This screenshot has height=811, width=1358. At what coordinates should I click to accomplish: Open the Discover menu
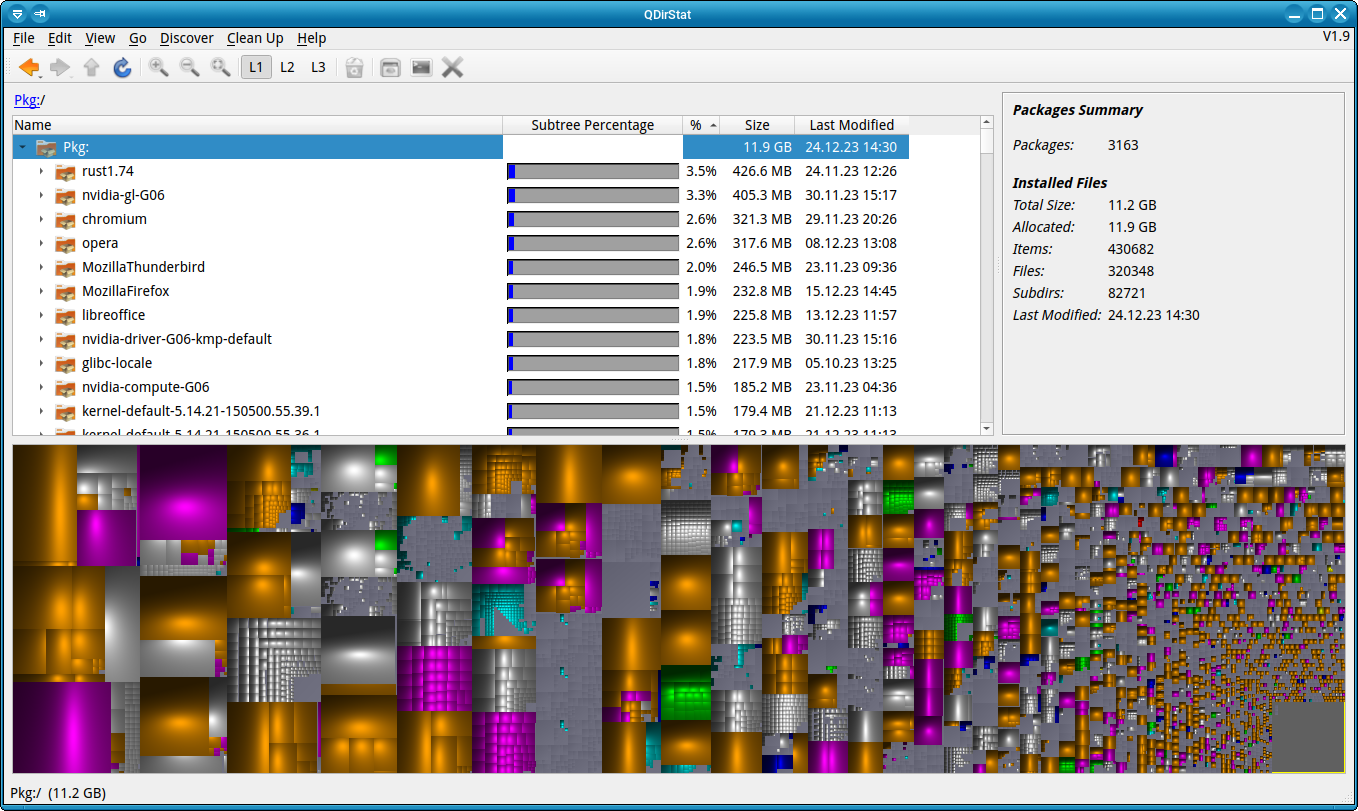point(187,38)
